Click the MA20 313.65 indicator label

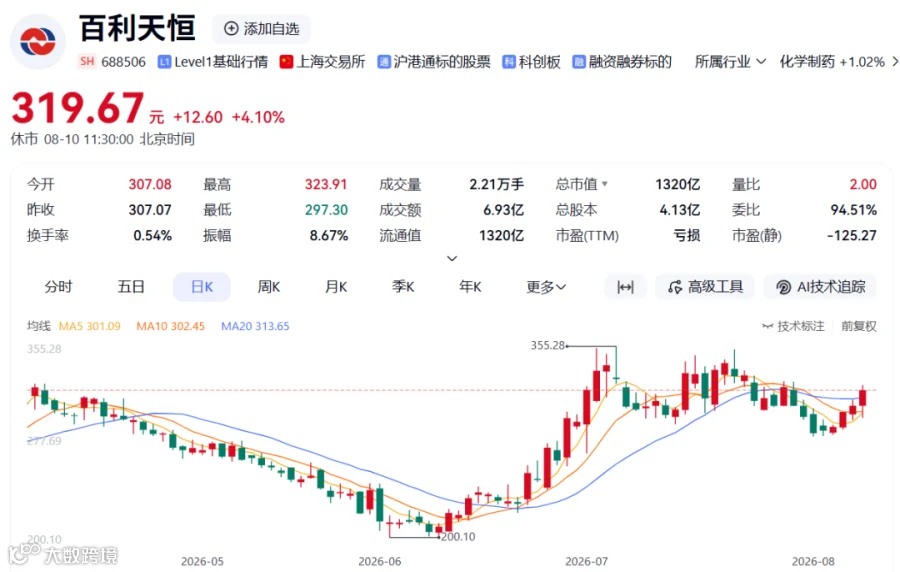(255, 326)
